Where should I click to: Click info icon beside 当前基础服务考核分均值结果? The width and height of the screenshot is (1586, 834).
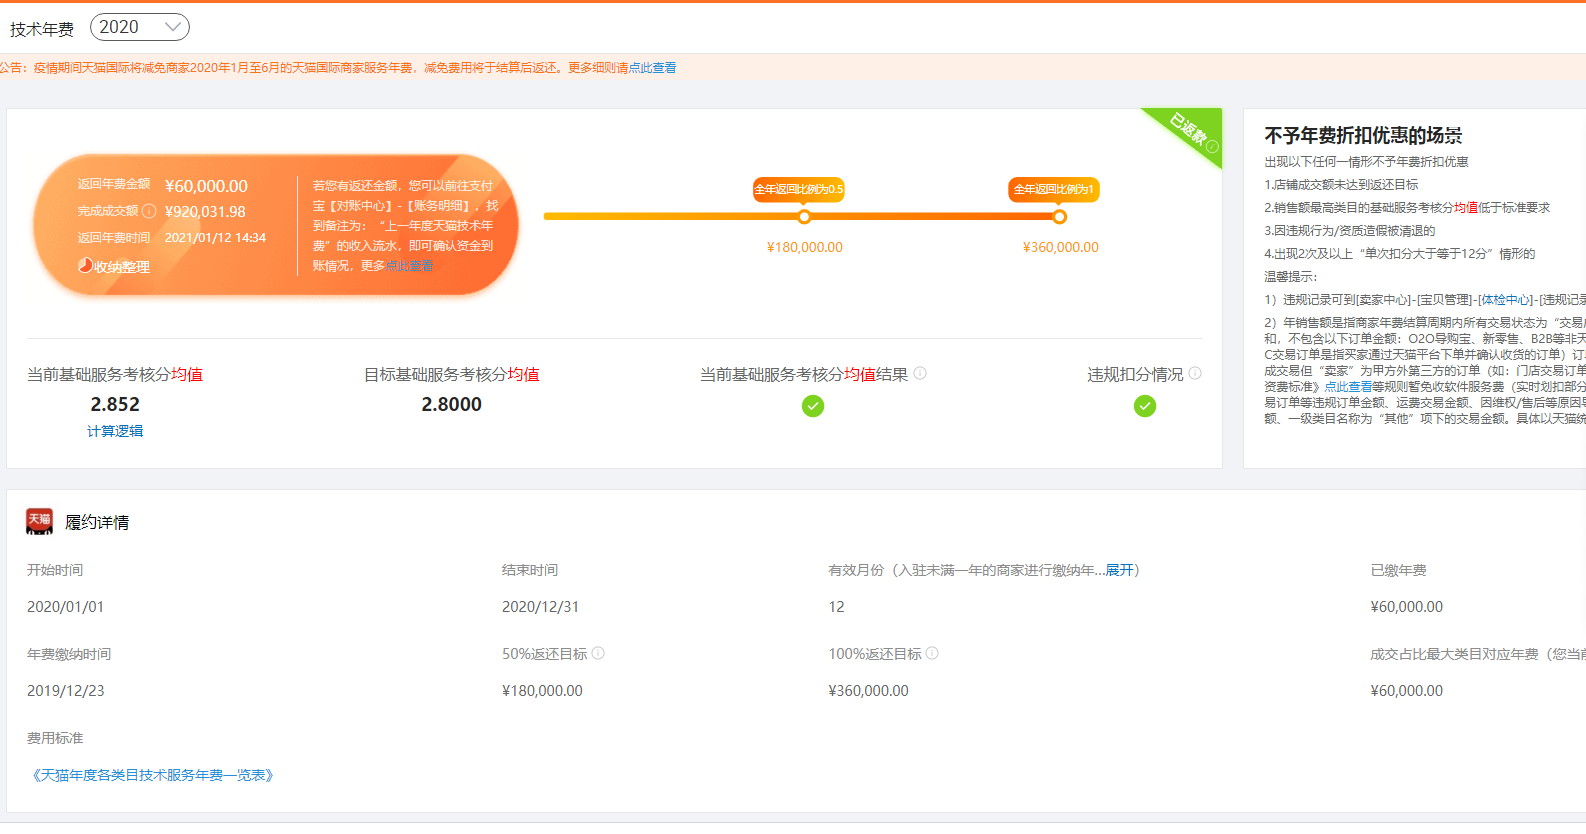920,373
